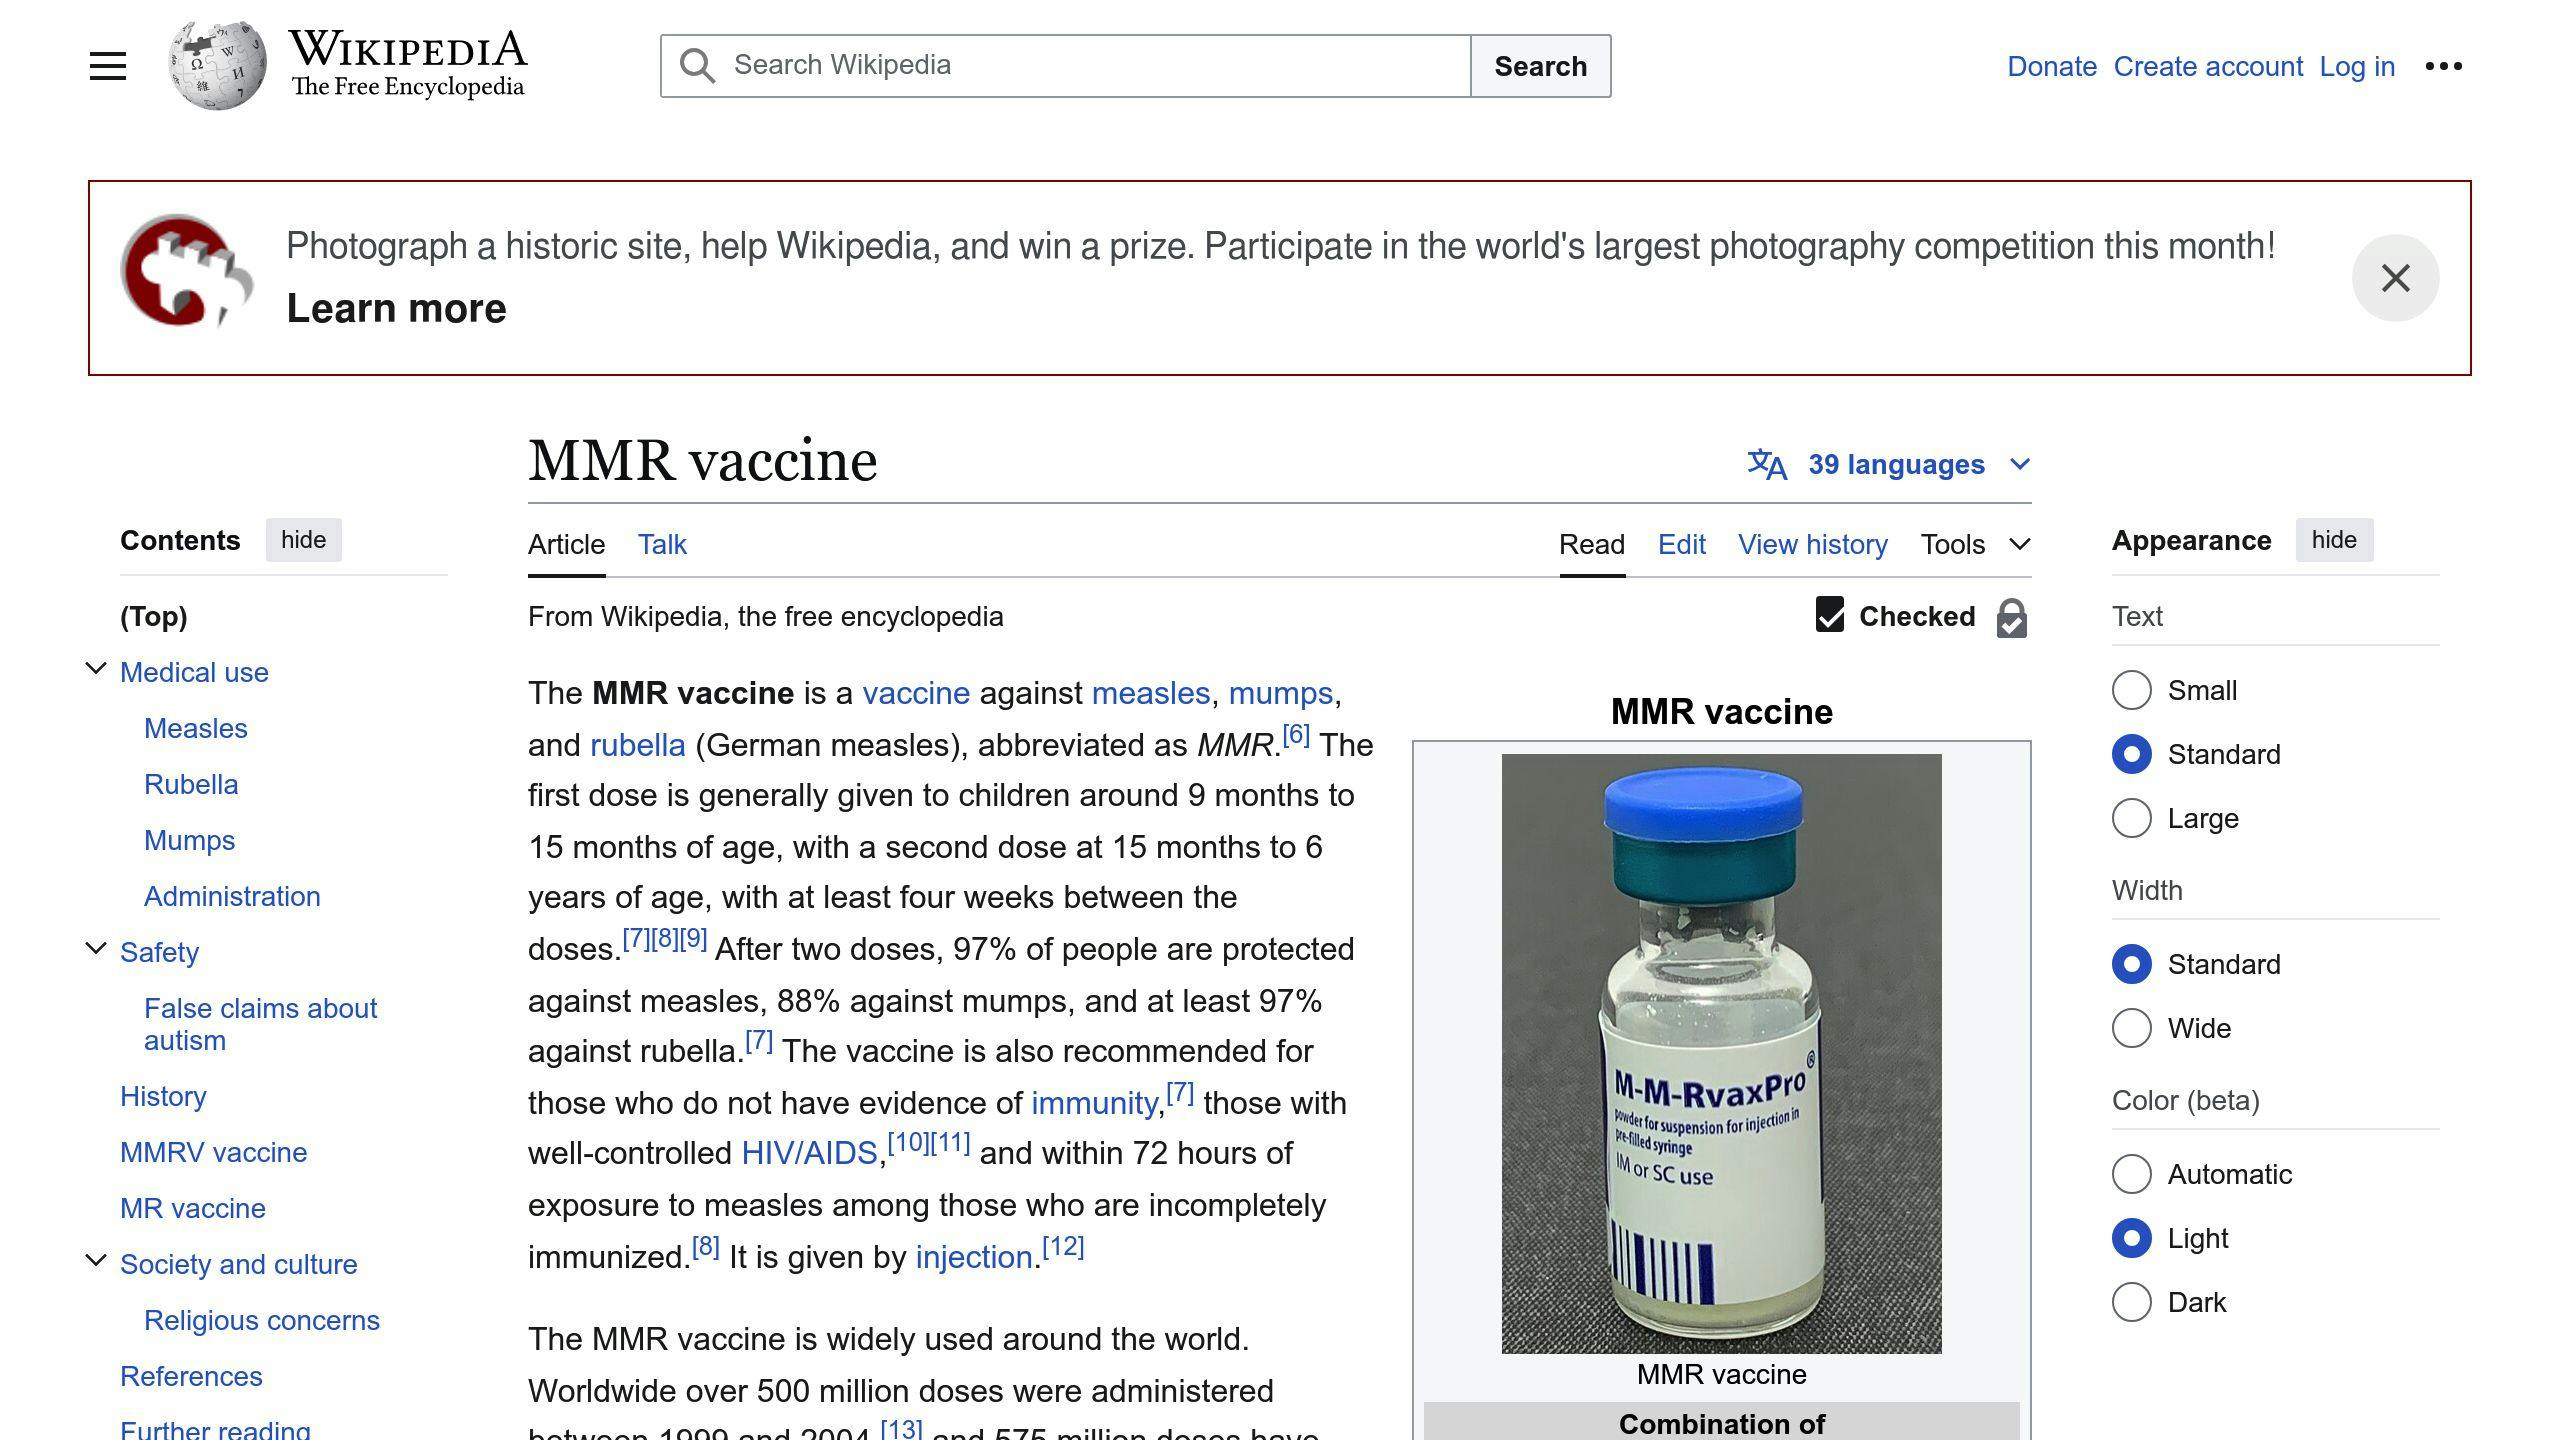Select Dark color mode

tap(2131, 1302)
